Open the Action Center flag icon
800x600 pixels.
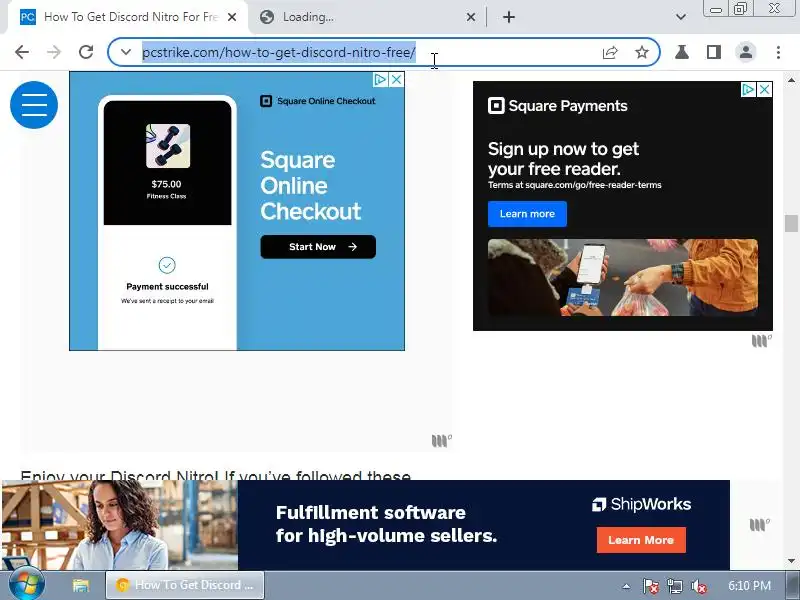click(651, 586)
